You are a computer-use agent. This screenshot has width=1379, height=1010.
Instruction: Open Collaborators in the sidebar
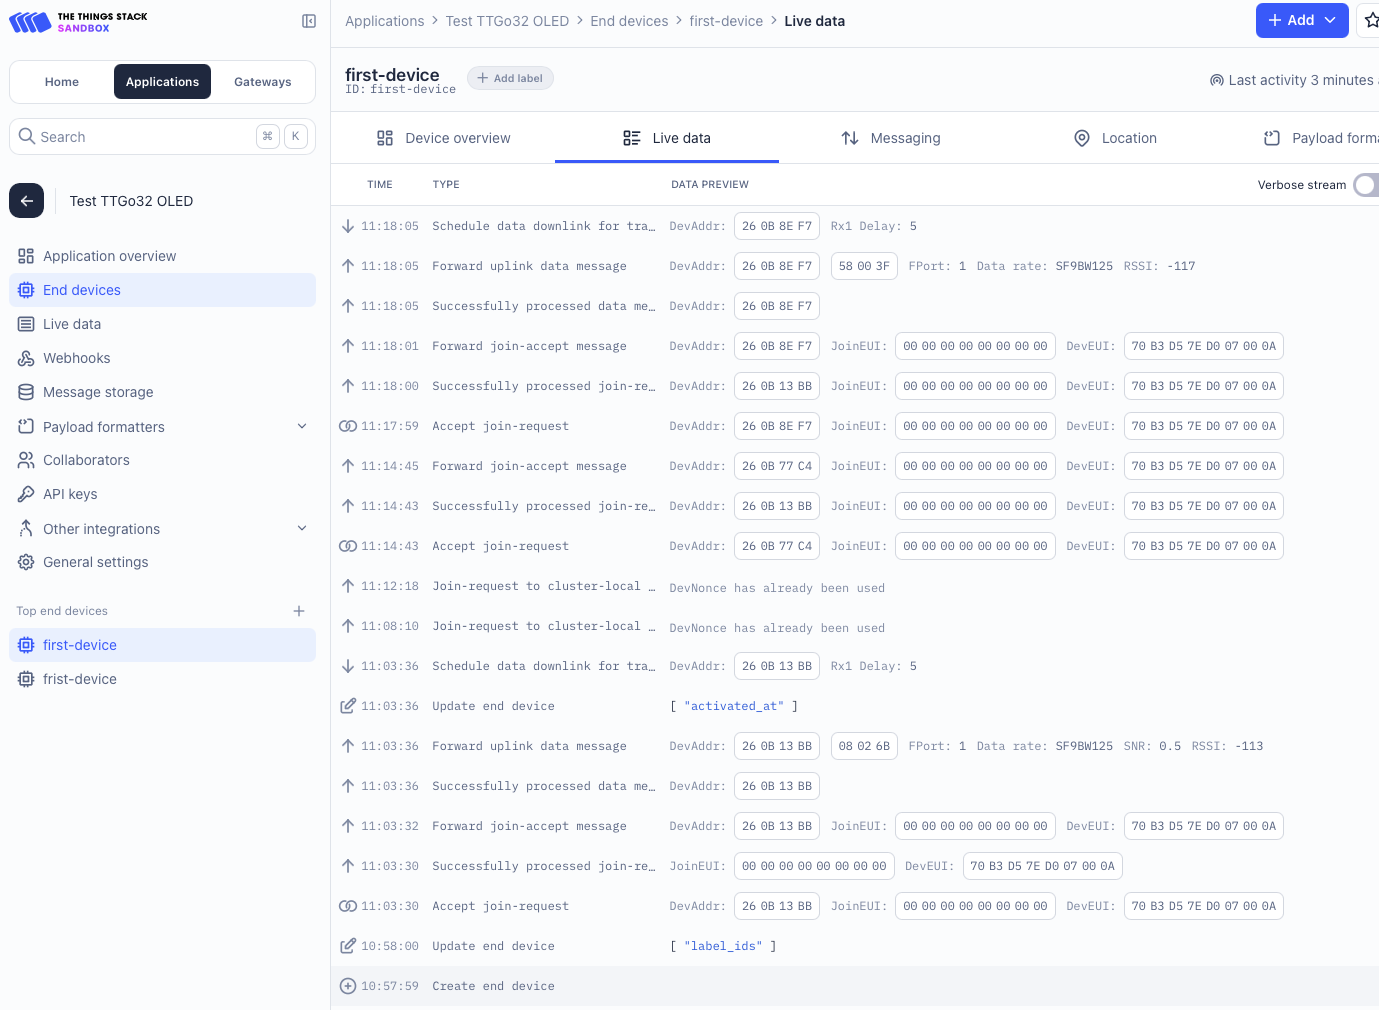point(86,460)
